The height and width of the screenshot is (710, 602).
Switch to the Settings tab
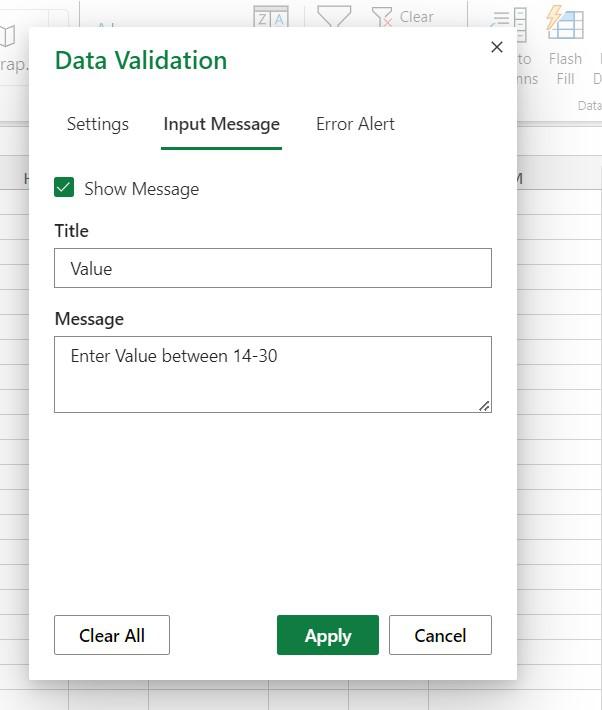click(x=98, y=124)
